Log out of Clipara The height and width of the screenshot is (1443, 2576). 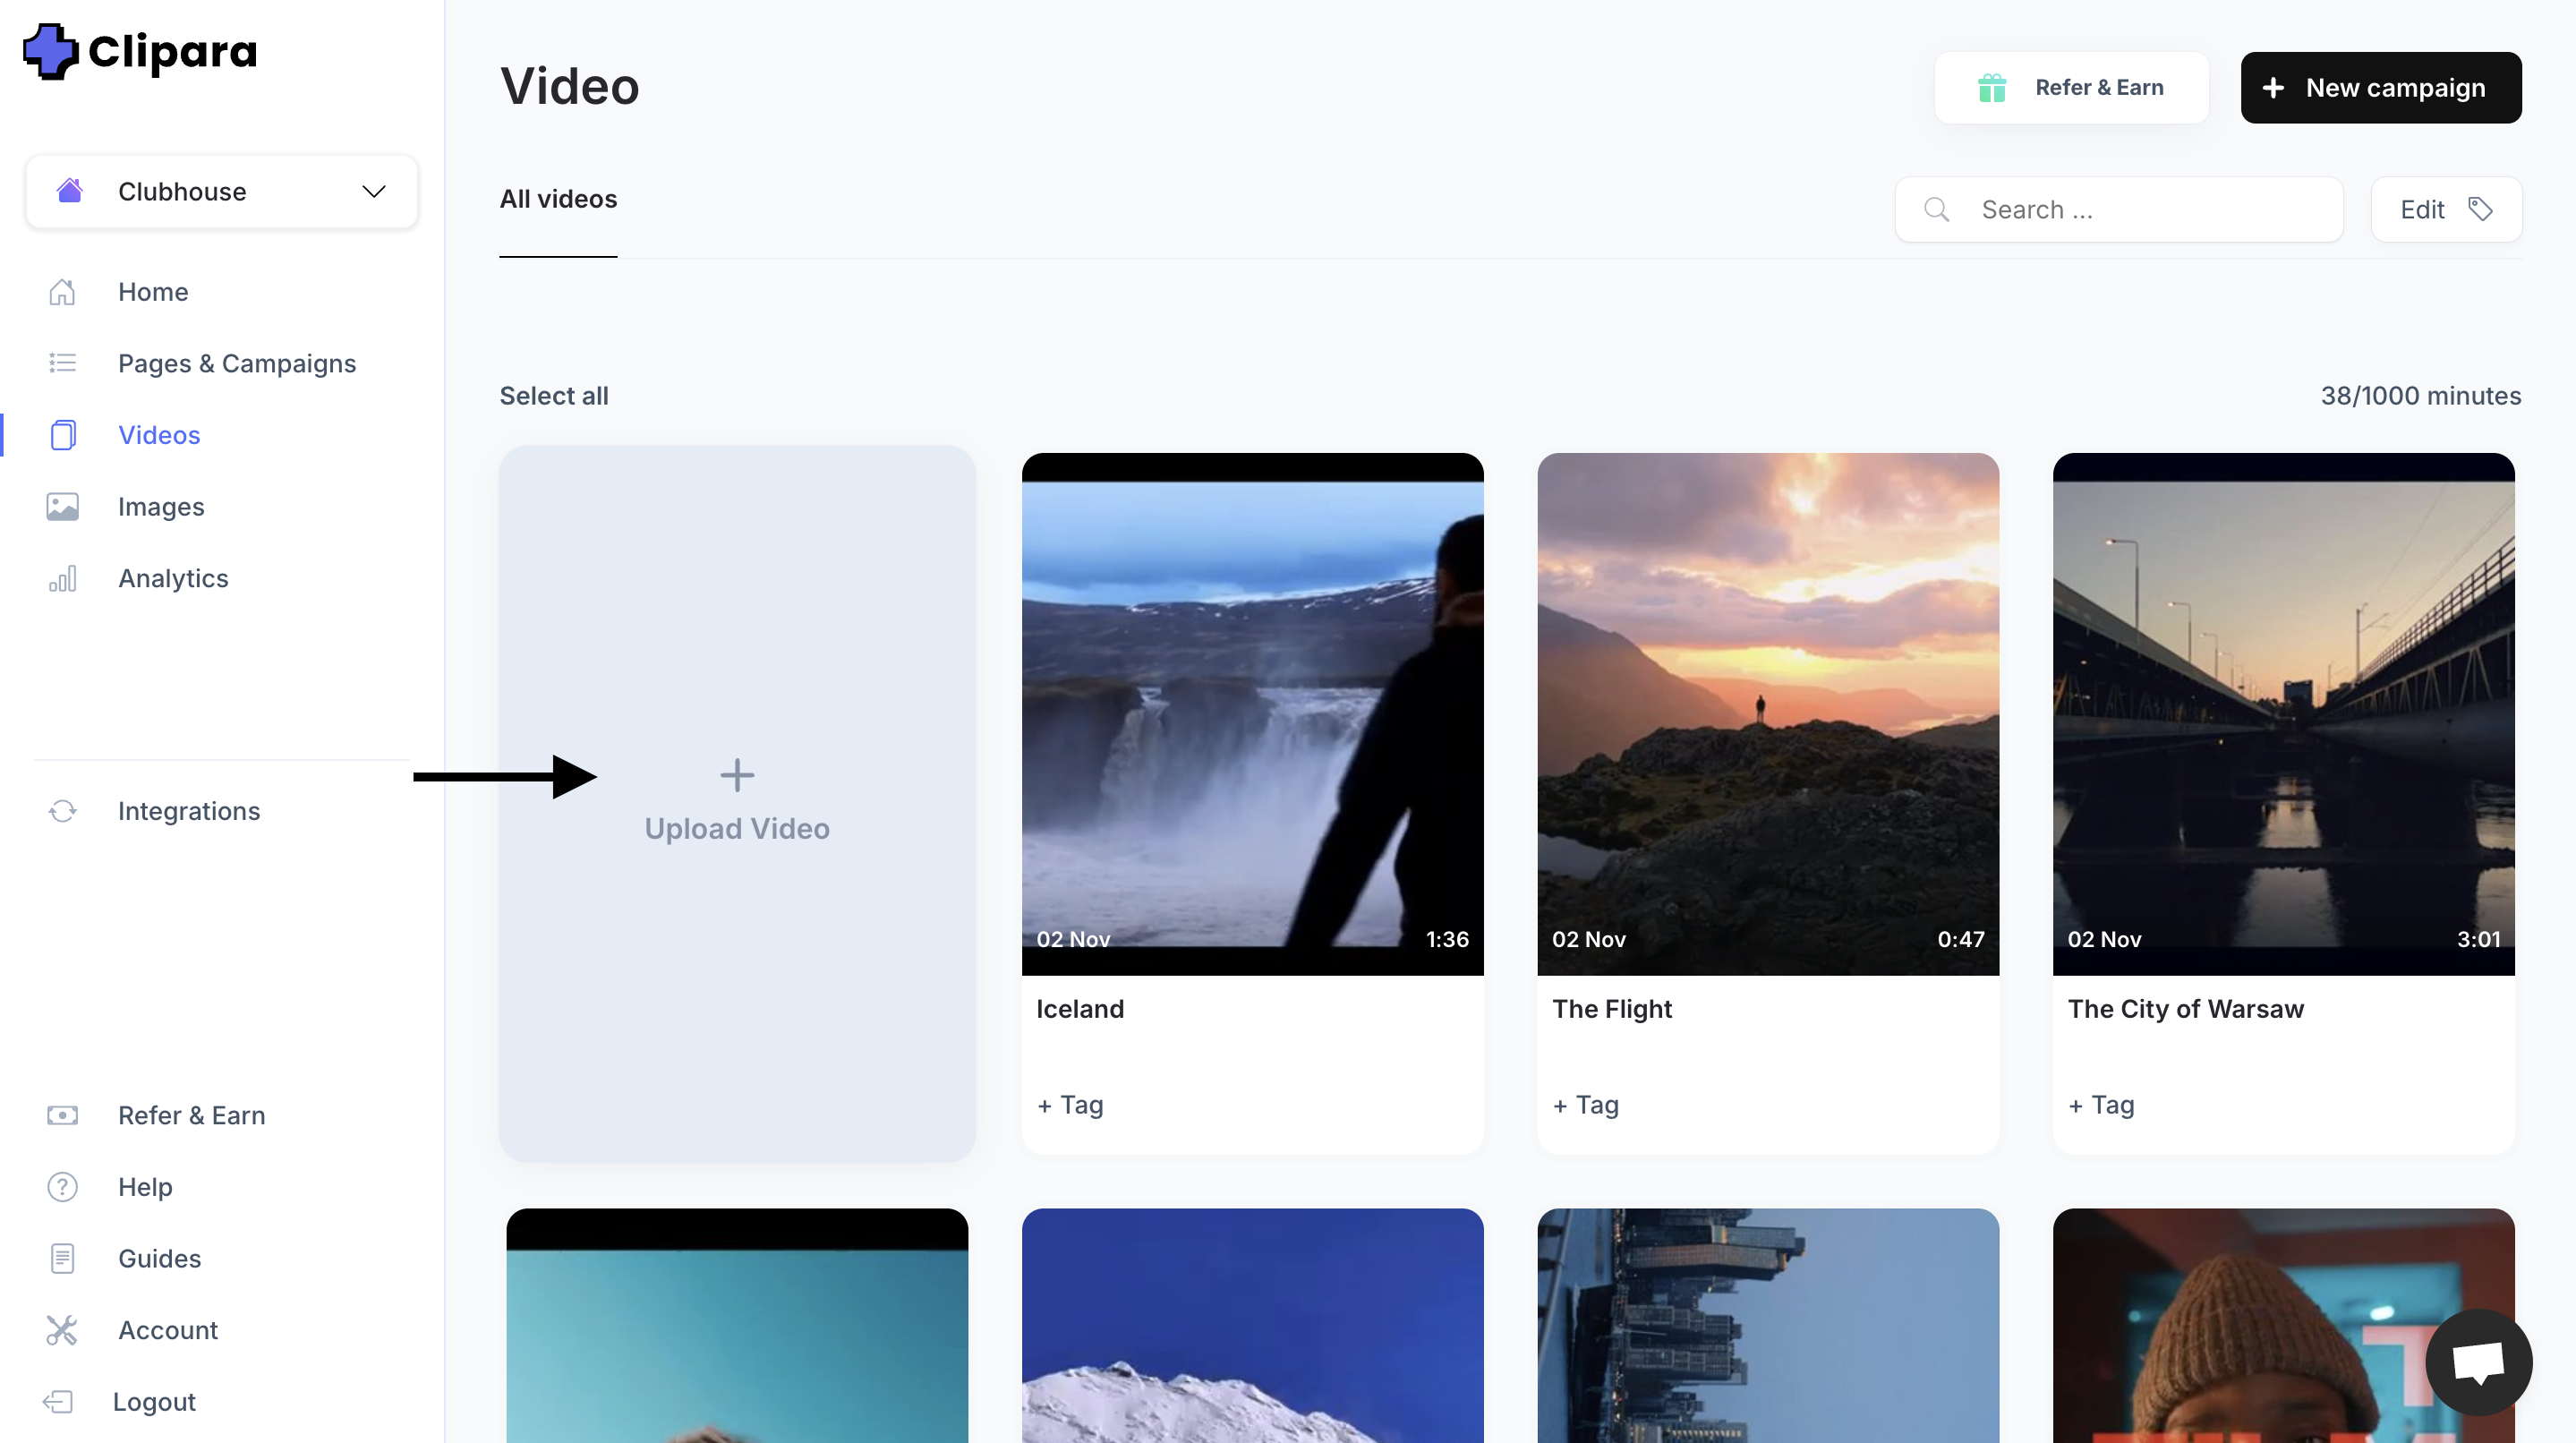154,1402
